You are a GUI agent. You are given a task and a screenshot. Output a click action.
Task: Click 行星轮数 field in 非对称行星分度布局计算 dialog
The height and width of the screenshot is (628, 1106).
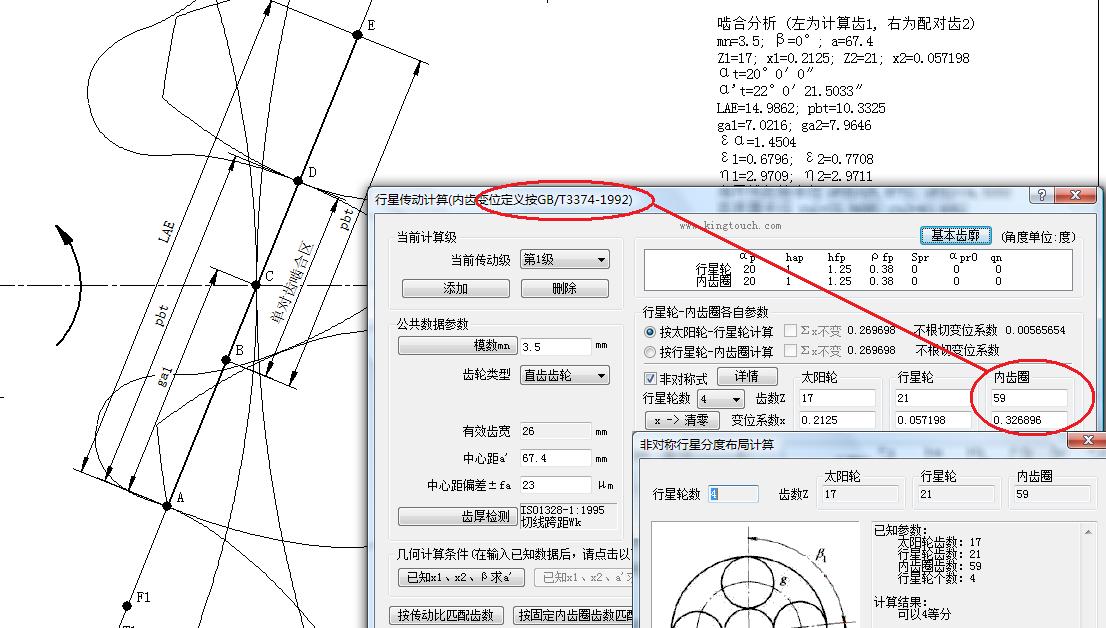click(734, 494)
